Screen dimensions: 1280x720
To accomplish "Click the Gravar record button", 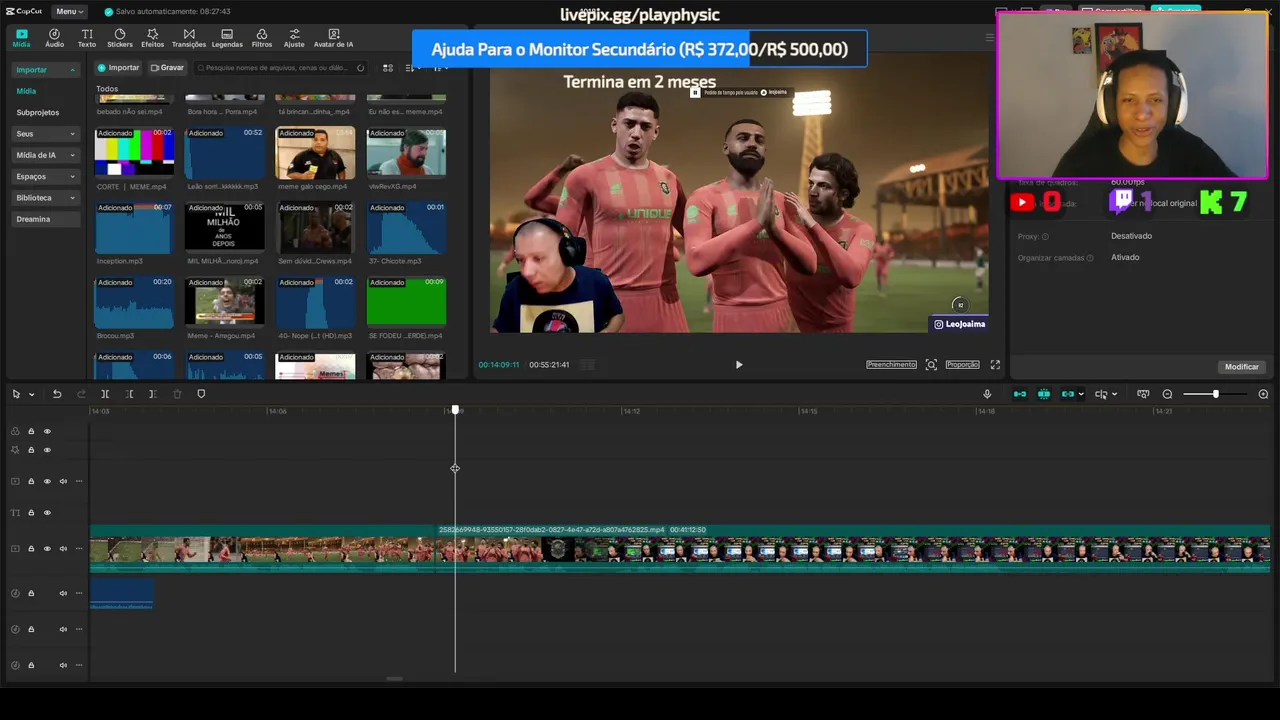I will pos(167,68).
